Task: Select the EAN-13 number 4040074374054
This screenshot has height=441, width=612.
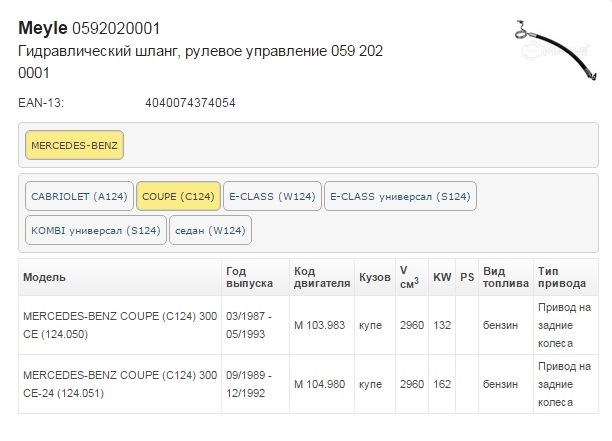Action: 190,103
